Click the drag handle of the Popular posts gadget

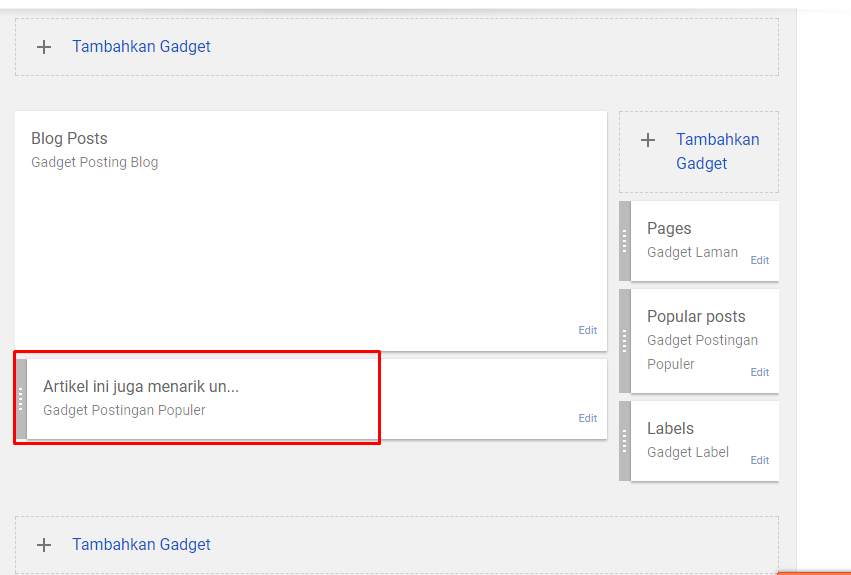tap(625, 341)
